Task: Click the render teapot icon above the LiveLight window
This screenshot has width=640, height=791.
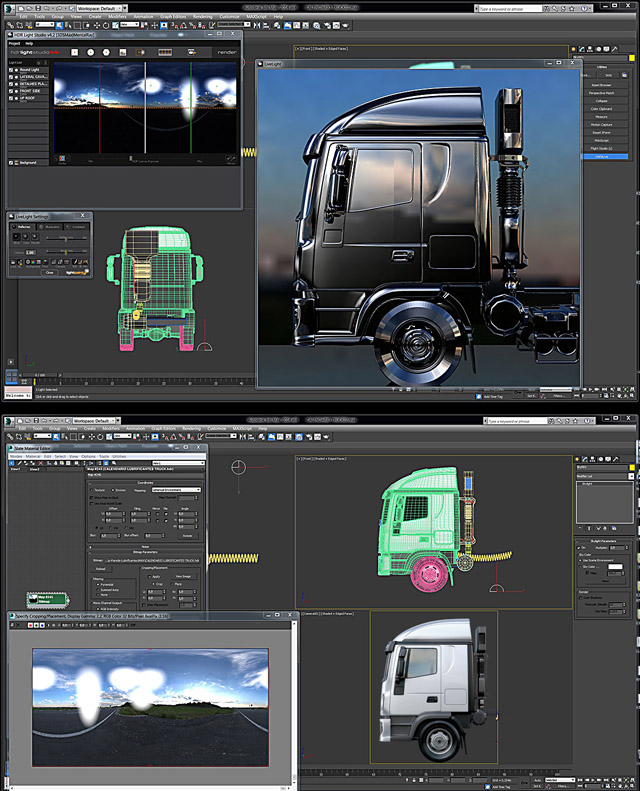Action: [345, 25]
